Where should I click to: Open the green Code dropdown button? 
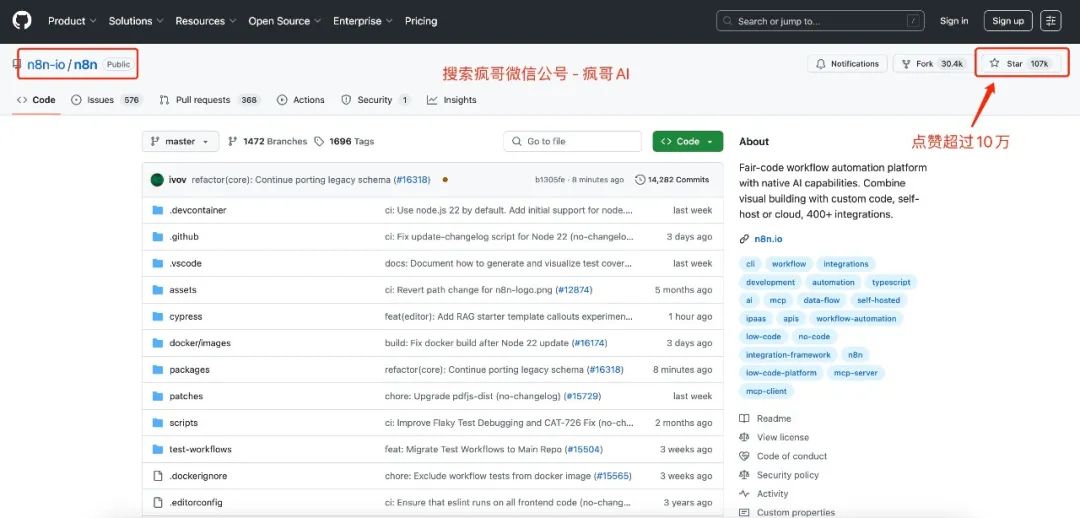click(687, 141)
